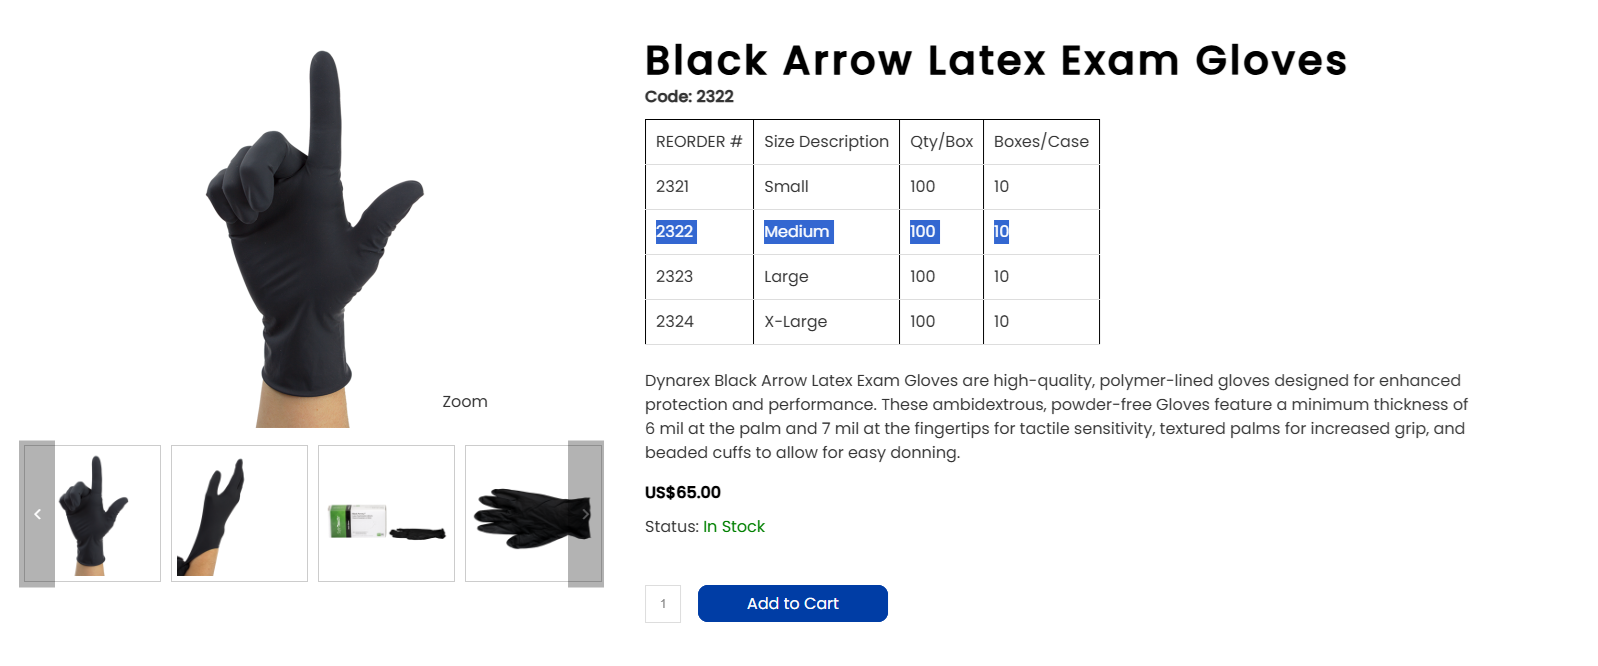This screenshot has height=666, width=1598.
Task: Click reorder number 2321 in table
Action: [x=672, y=187]
